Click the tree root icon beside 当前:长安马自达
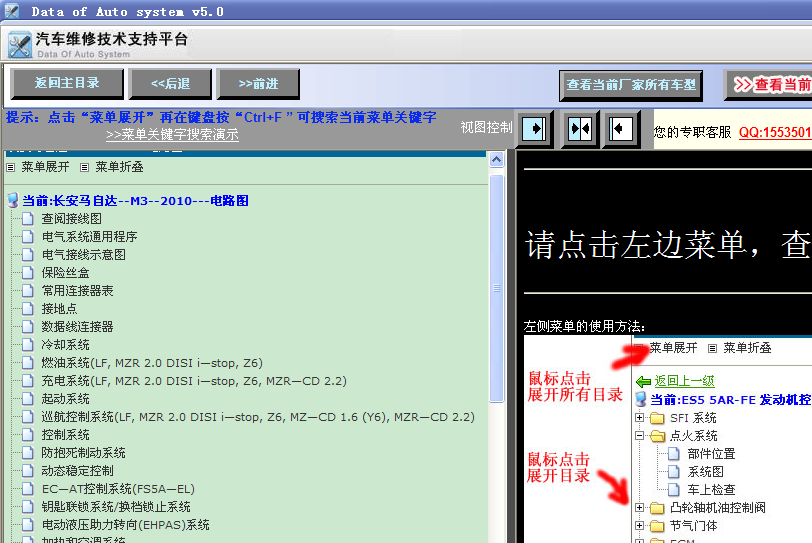 tap(13, 200)
